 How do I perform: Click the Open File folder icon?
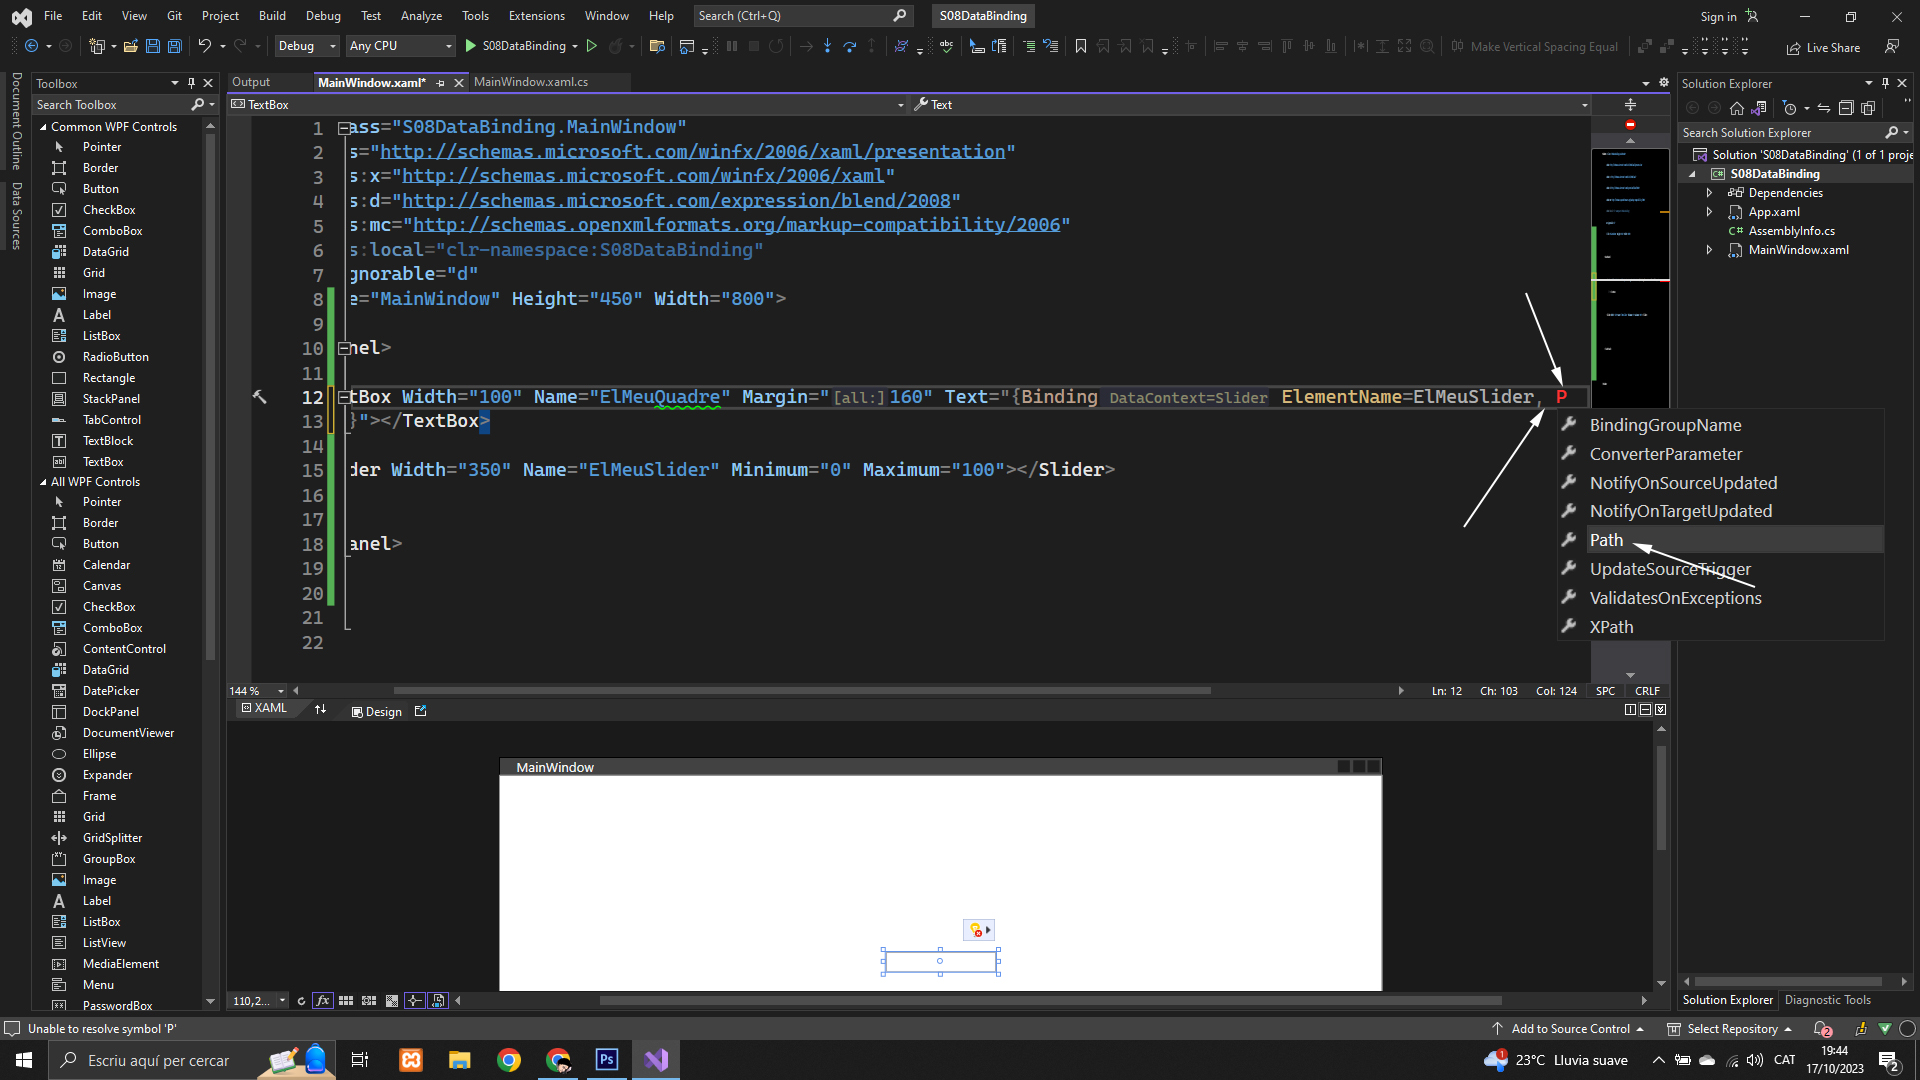click(x=130, y=46)
